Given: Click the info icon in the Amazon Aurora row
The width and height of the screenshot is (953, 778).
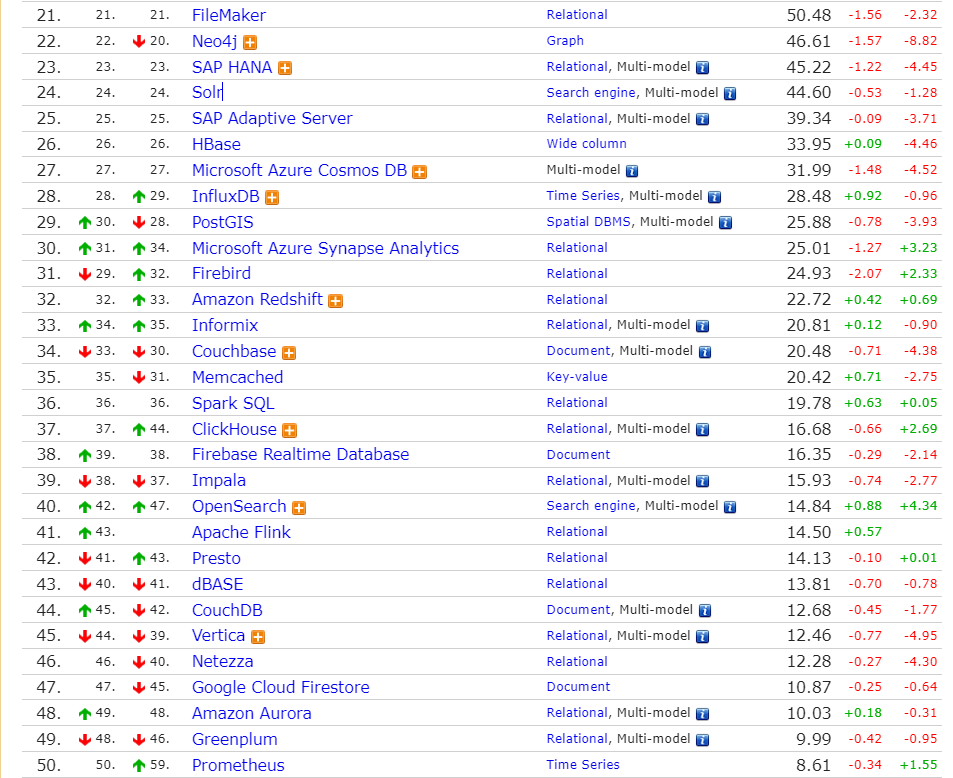Looking at the screenshot, I should [702, 714].
